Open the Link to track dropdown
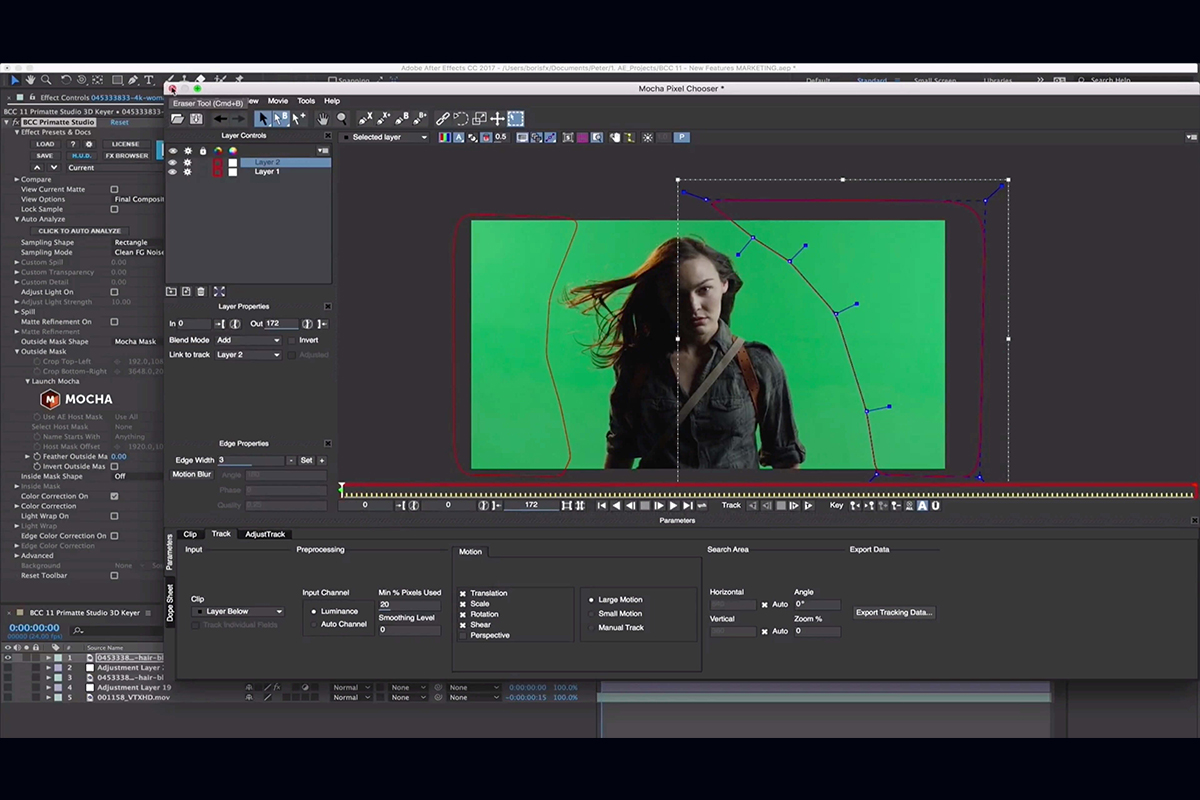 (x=249, y=355)
